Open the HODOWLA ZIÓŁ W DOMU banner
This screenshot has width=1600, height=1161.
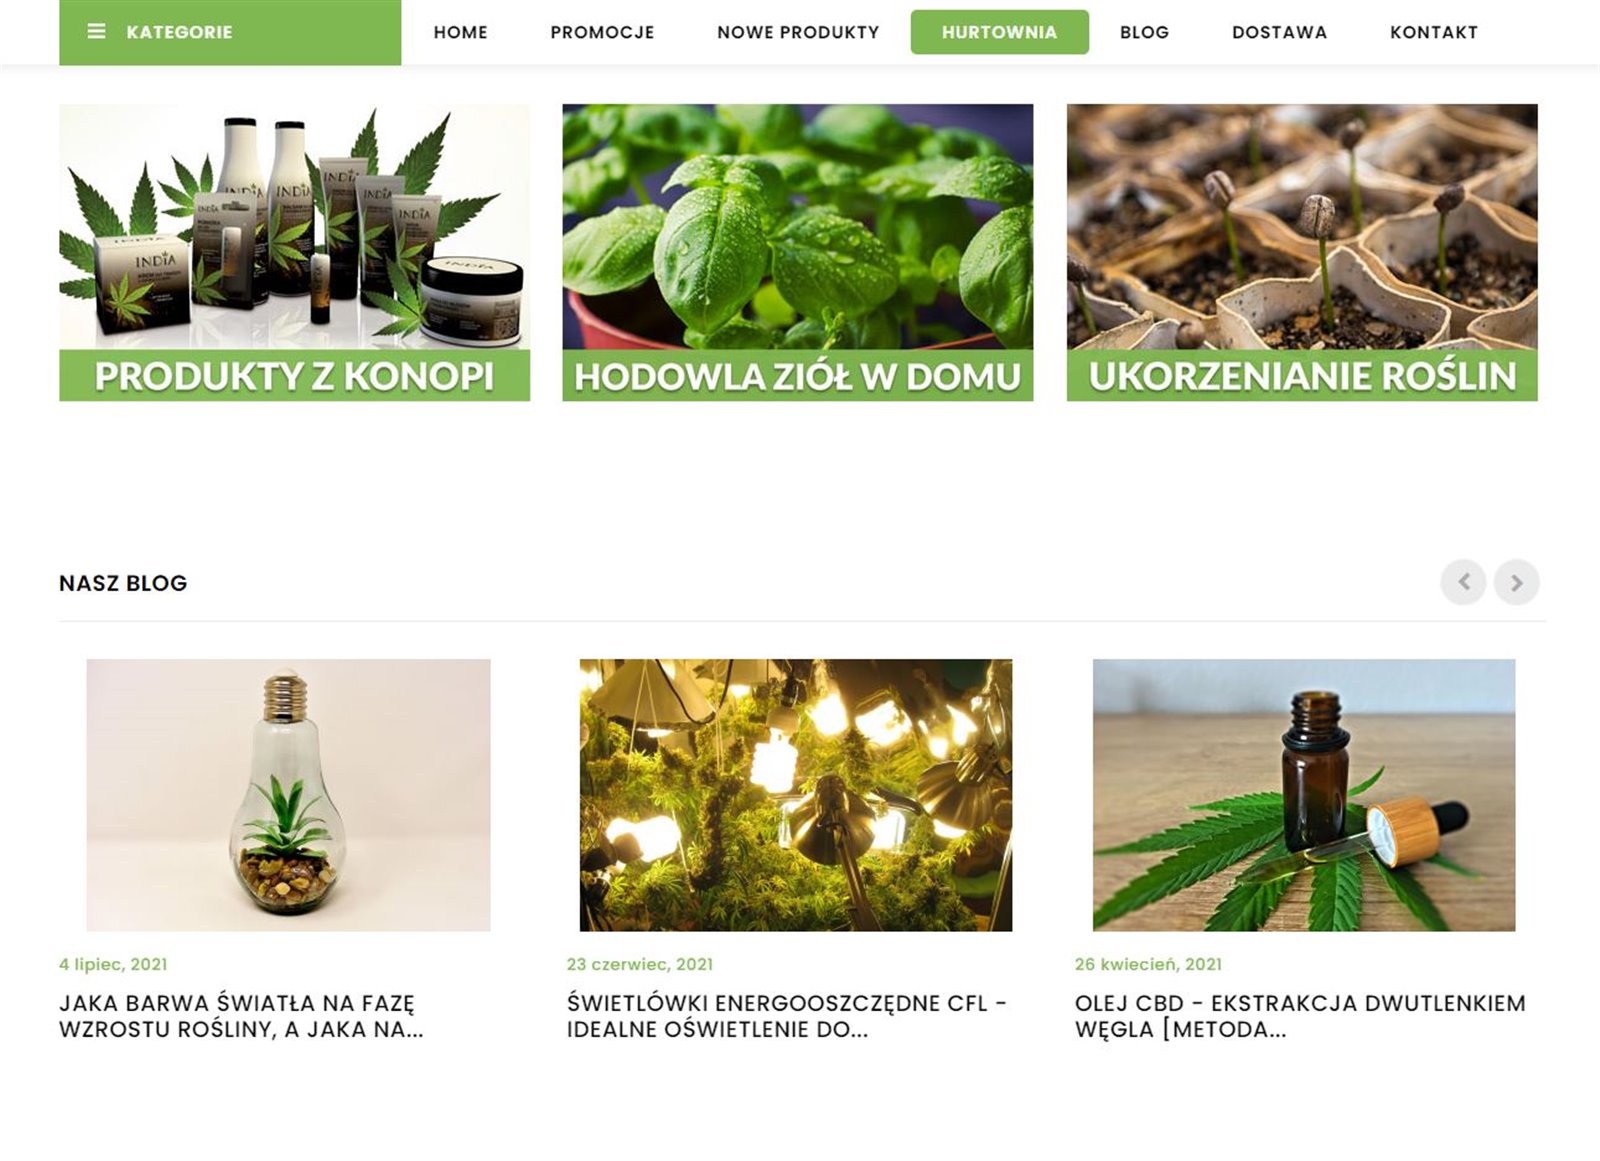click(x=797, y=252)
